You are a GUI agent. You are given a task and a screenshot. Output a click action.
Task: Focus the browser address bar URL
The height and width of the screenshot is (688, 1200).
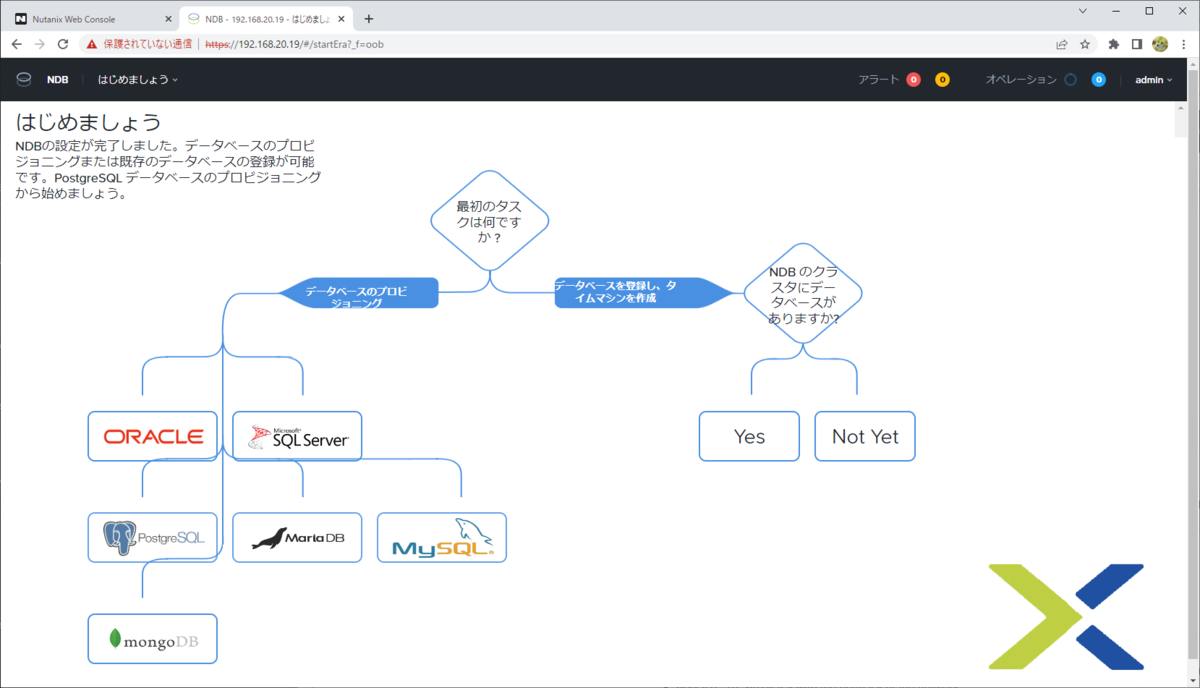pyautogui.click(x=294, y=45)
